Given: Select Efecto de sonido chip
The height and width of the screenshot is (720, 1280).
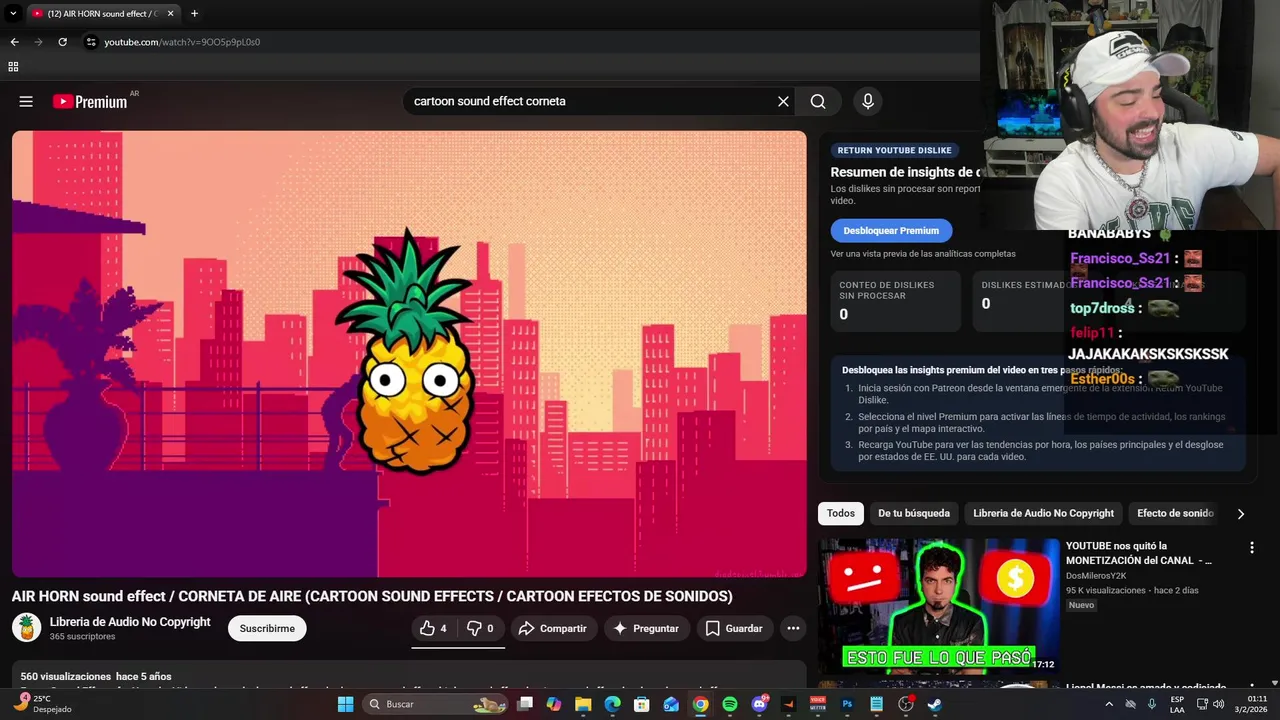Looking at the screenshot, I should [x=1175, y=513].
